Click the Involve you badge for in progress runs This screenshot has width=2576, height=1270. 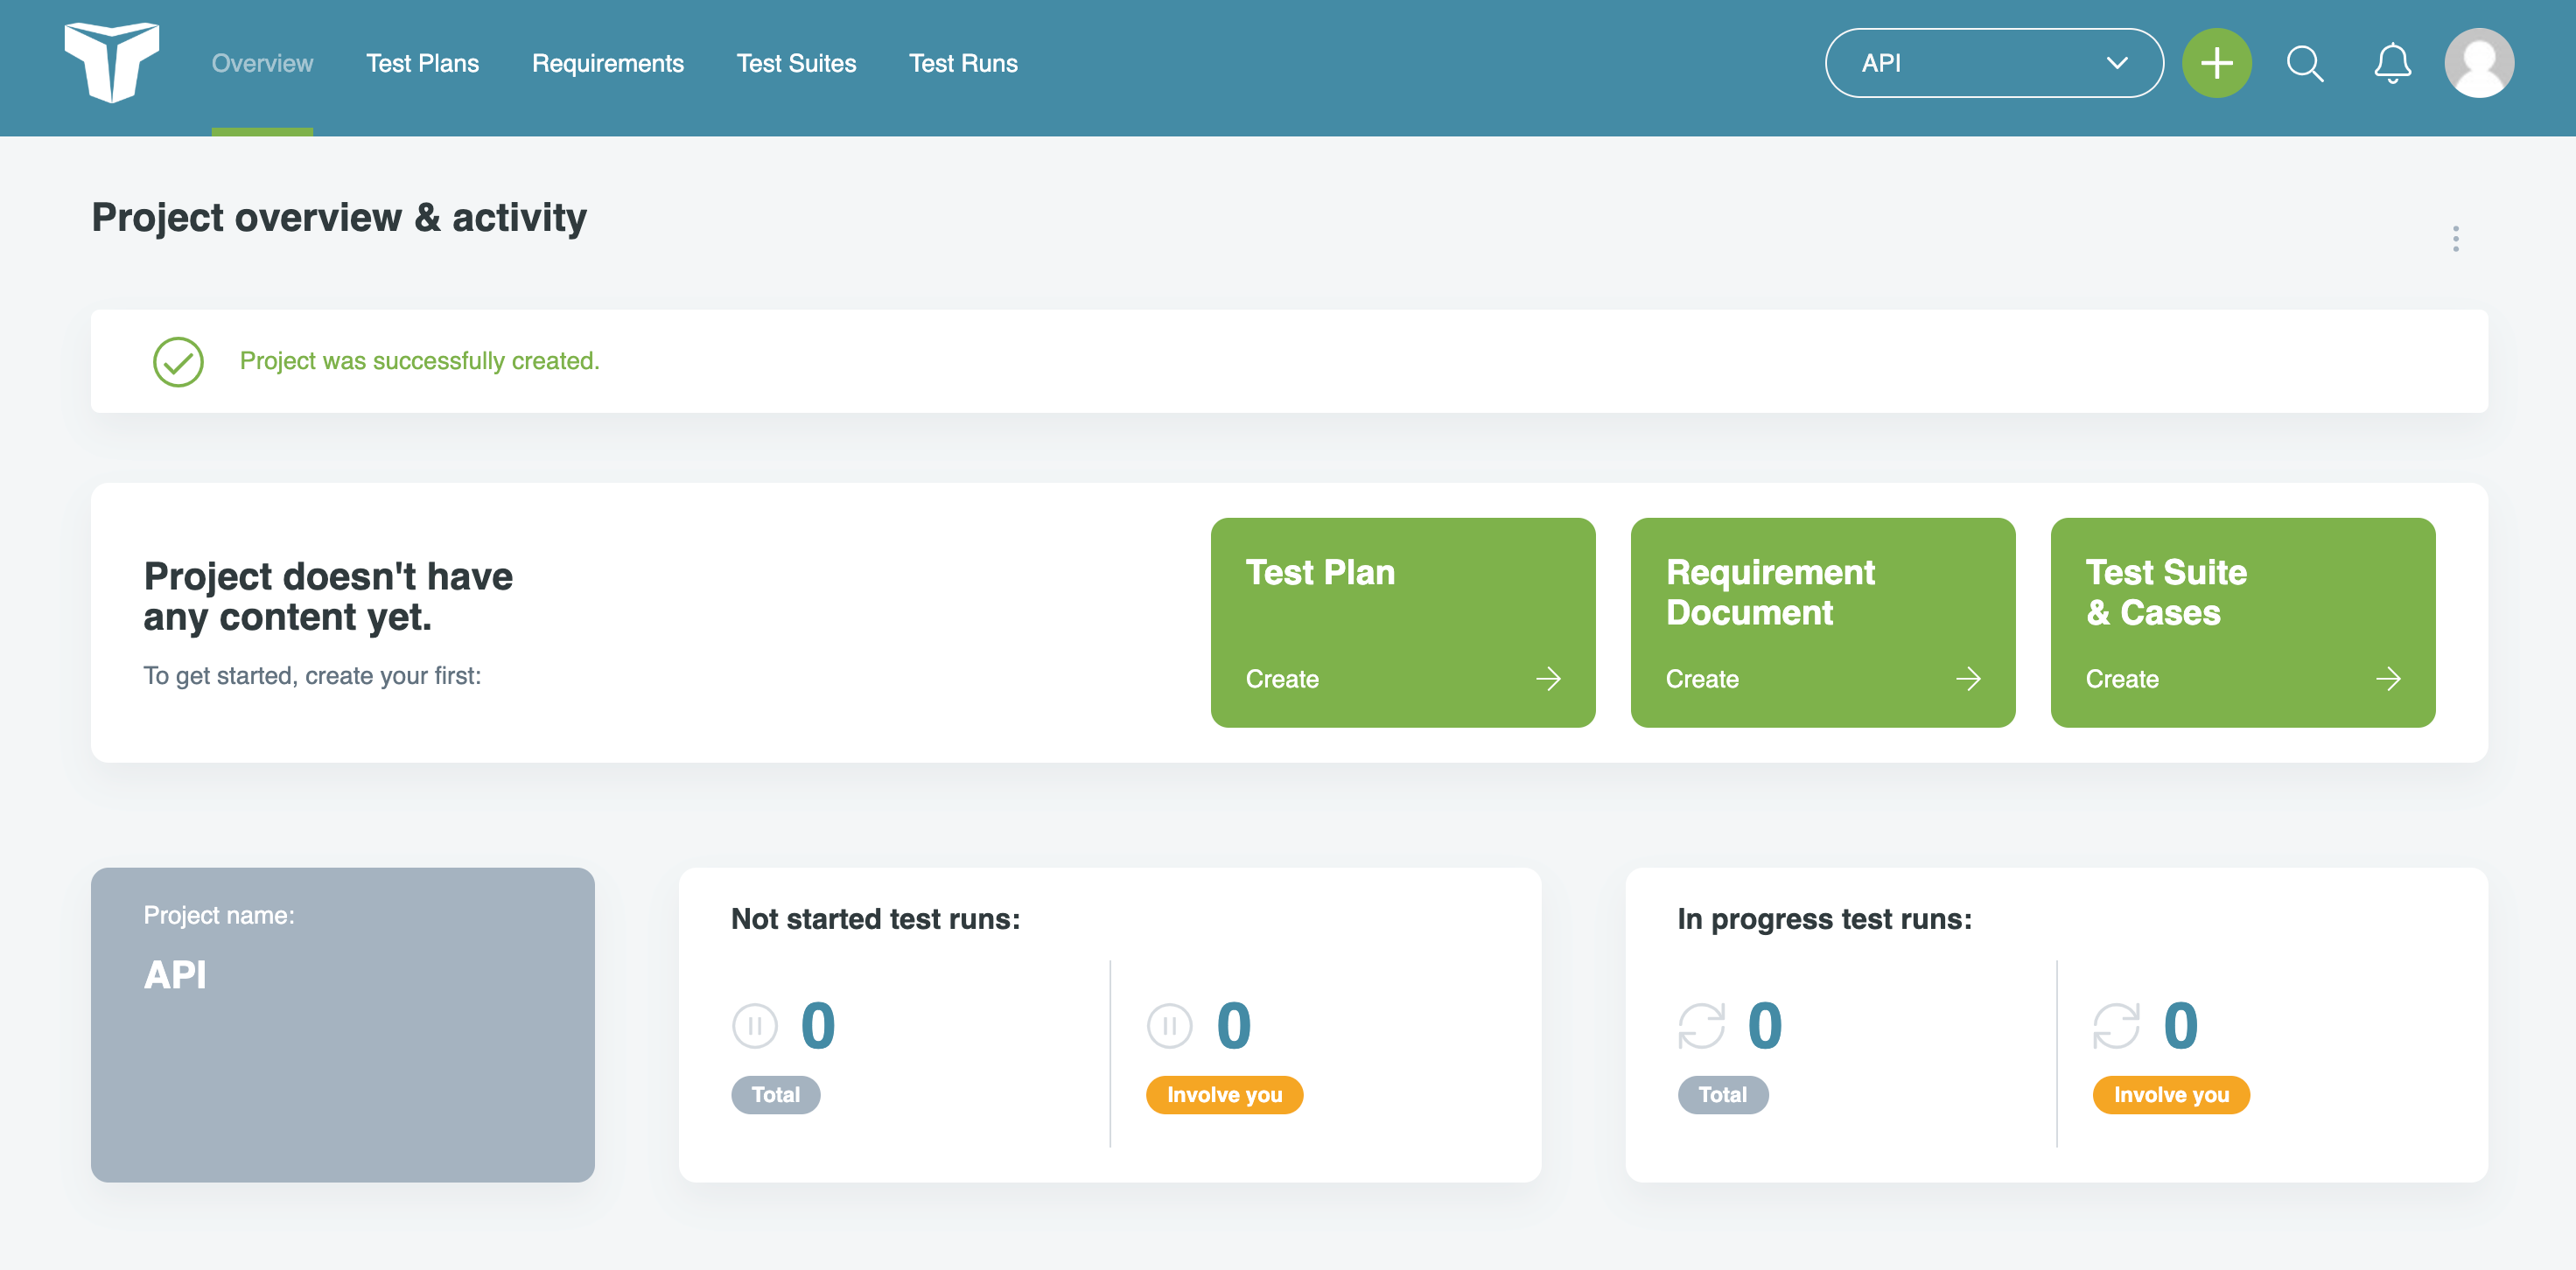(2170, 1094)
